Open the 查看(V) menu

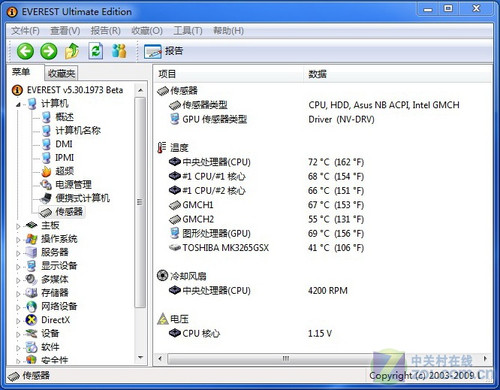pyautogui.click(x=65, y=31)
